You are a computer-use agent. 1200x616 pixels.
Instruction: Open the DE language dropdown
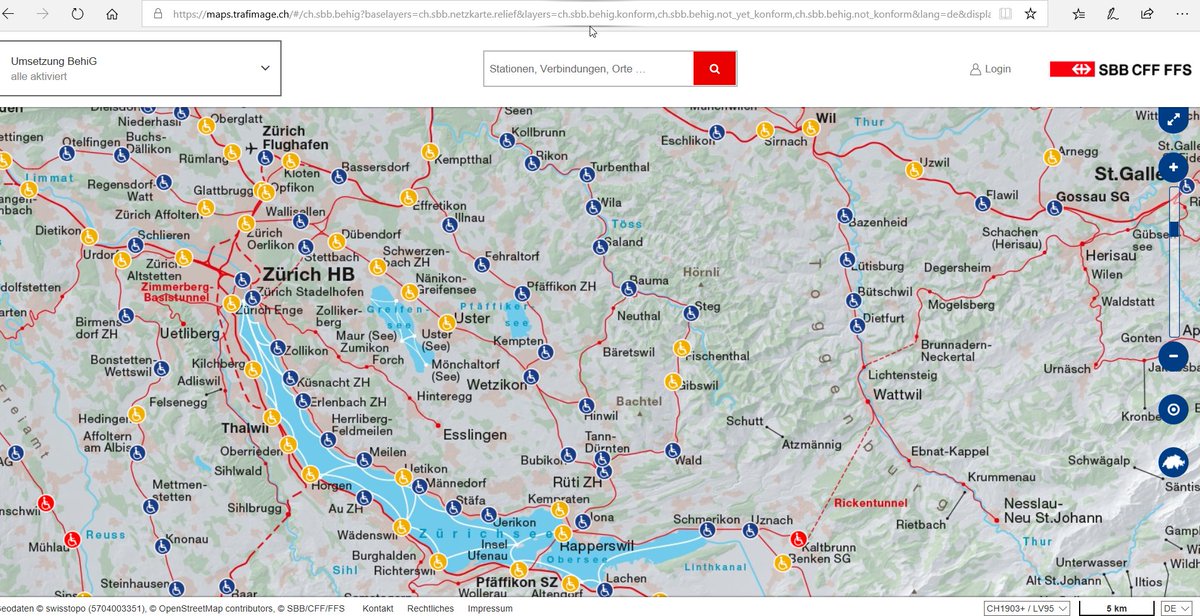1179,608
